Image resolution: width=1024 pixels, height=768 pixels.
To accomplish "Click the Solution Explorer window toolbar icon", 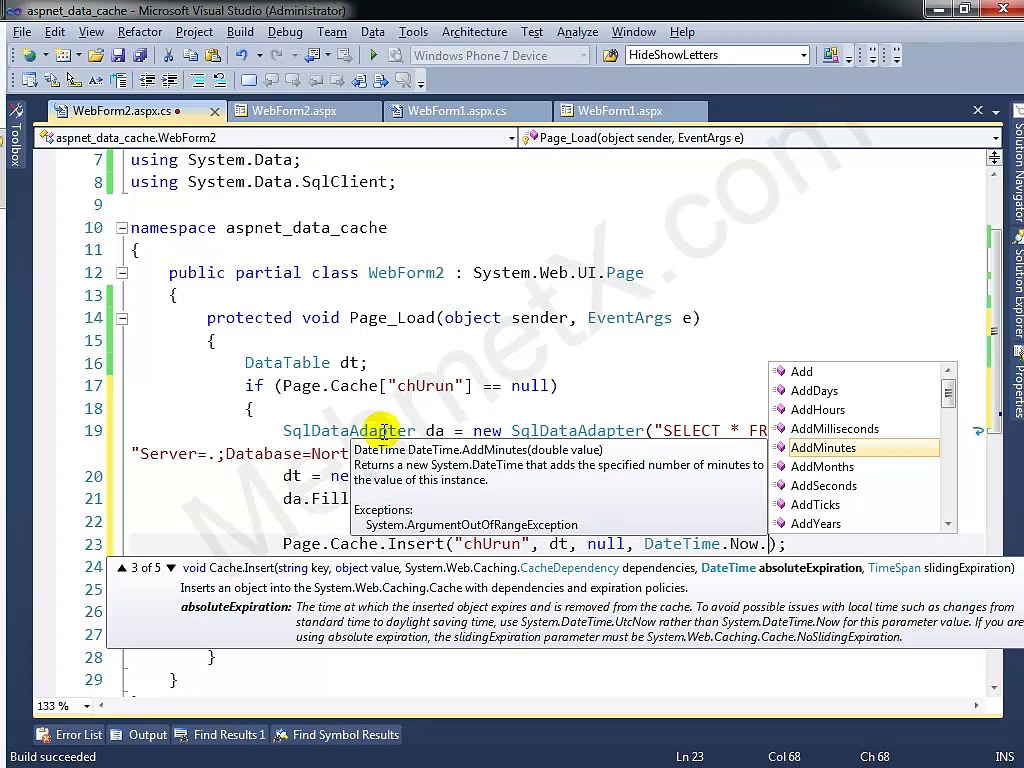I will [x=831, y=56].
